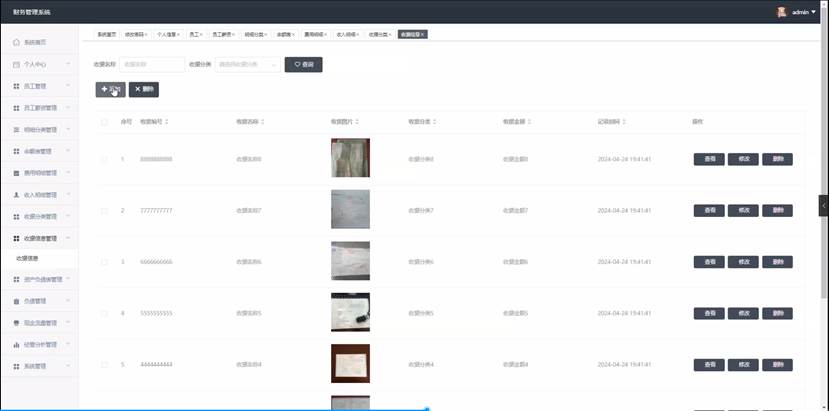The height and width of the screenshot is (411, 829).
Task: Click the 员工管理 grid icon
Action: click(16, 86)
